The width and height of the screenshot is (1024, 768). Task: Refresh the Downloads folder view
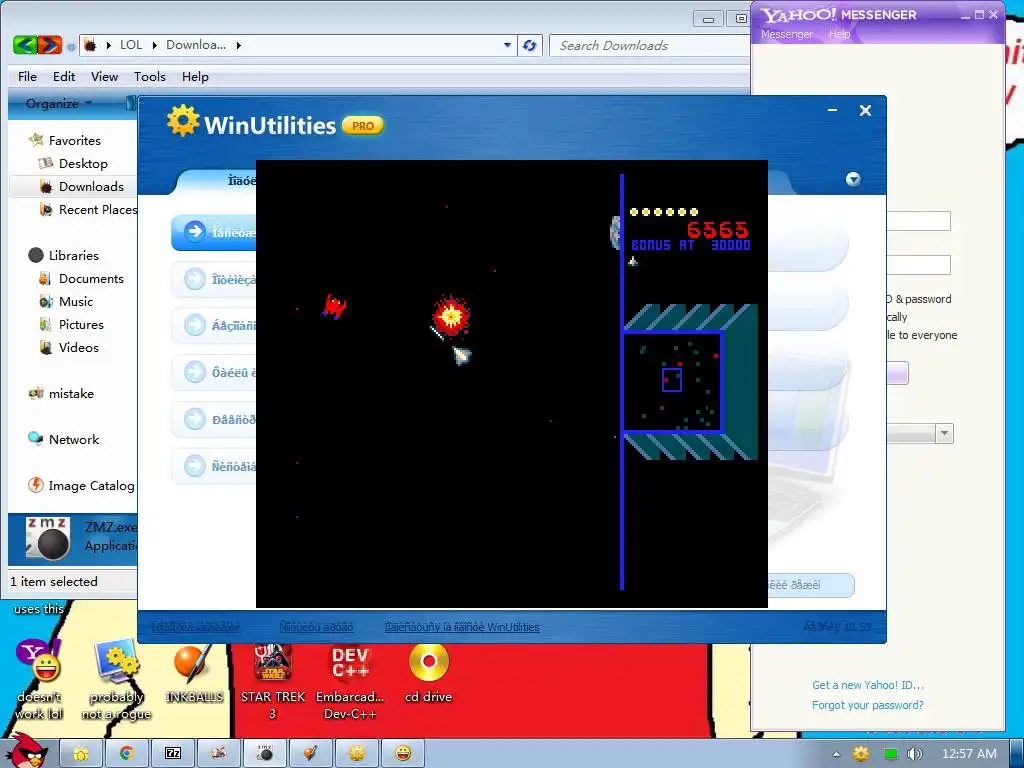(530, 45)
